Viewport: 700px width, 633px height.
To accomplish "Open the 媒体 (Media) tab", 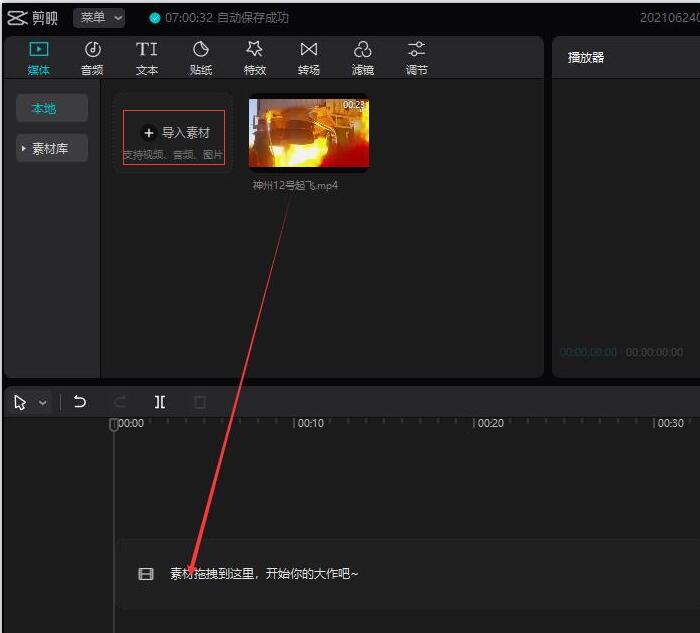I will point(39,58).
